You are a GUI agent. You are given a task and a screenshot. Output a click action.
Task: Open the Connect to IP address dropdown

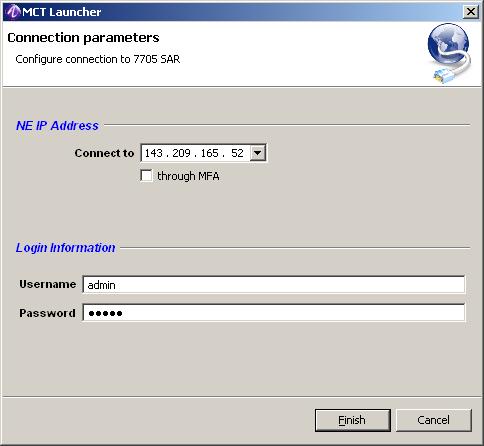pos(258,153)
